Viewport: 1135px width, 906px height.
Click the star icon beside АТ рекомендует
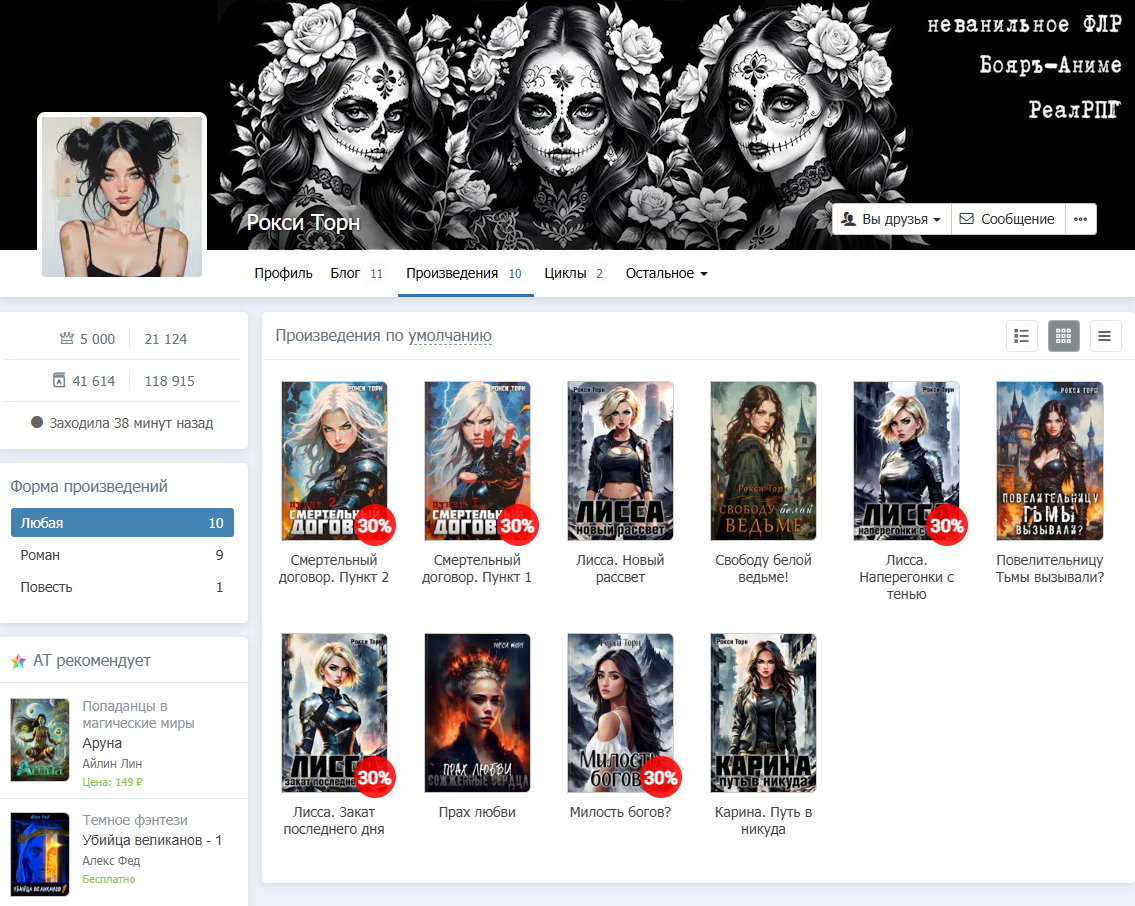(19, 661)
